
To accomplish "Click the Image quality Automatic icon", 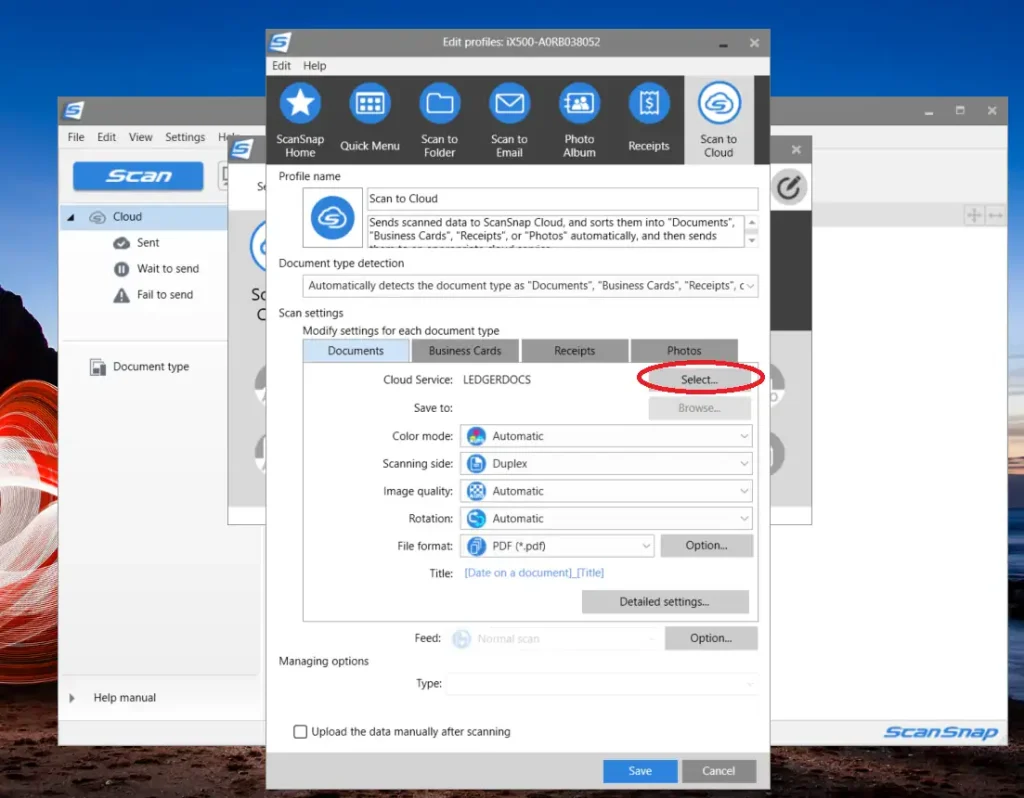I will coord(477,491).
